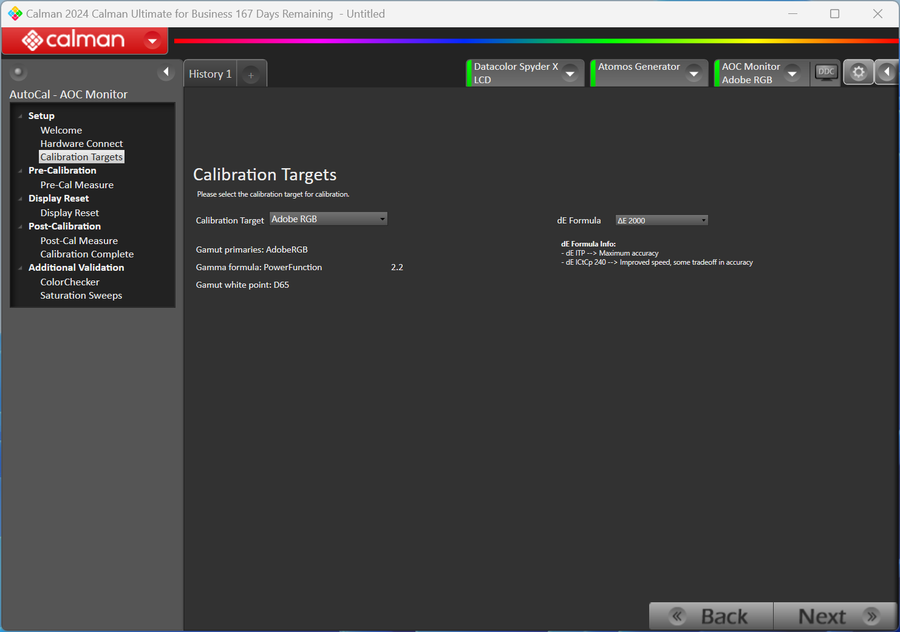
Task: Switch to the History 1 tab
Action: pyautogui.click(x=210, y=74)
